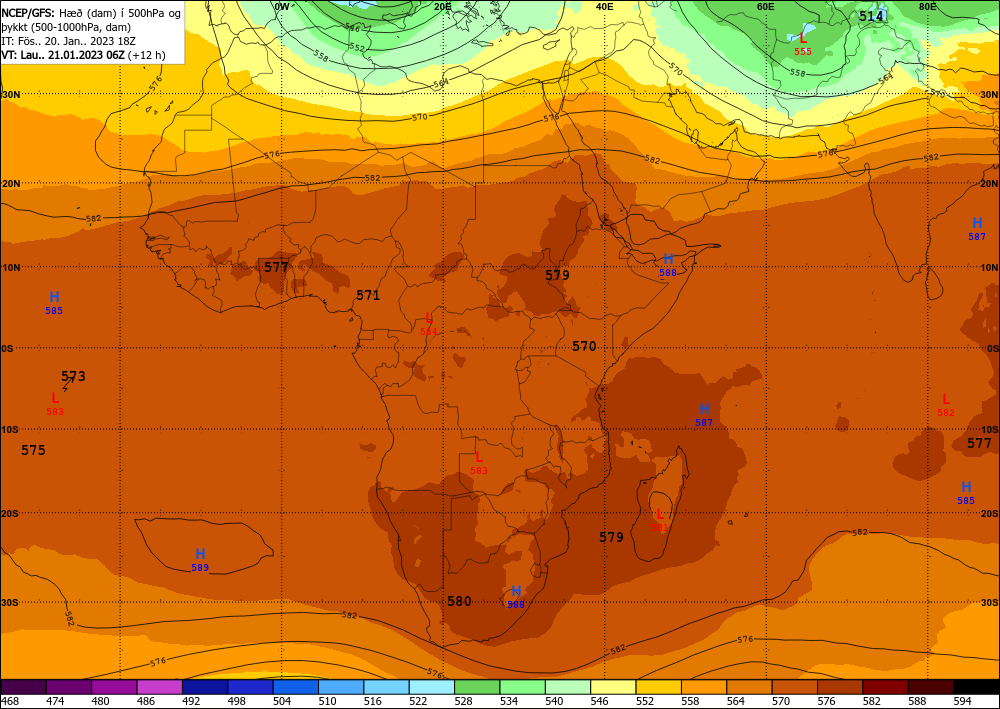The image size is (1000, 709).
Task: Click the blue H 588 near Horn of Africa
Action: click(668, 264)
